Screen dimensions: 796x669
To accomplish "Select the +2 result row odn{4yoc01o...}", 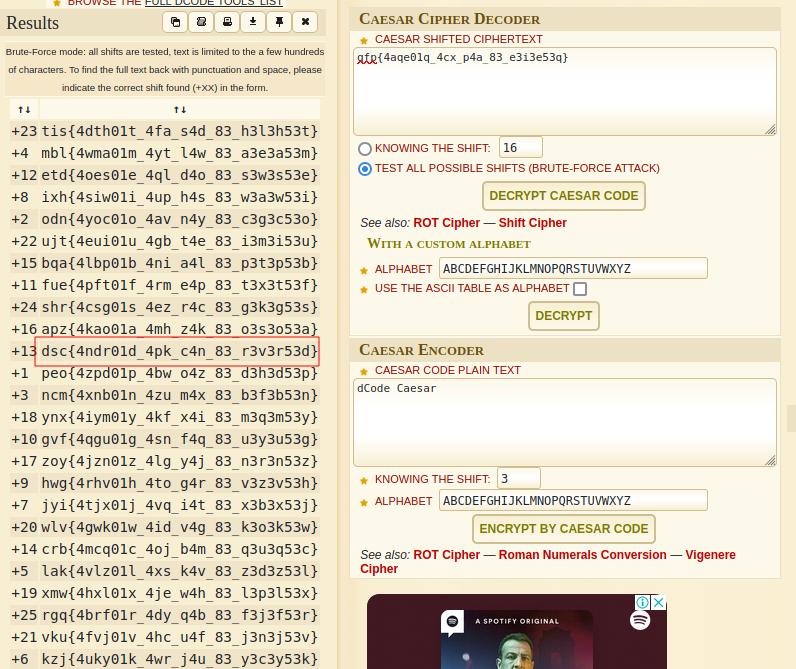I will pos(164,219).
